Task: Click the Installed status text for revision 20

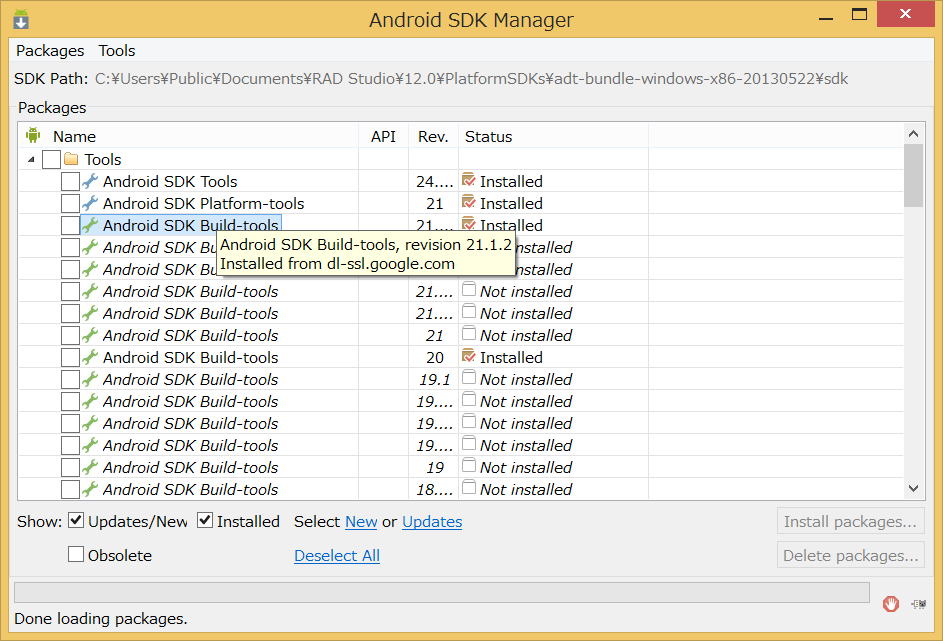Action: tap(511, 357)
